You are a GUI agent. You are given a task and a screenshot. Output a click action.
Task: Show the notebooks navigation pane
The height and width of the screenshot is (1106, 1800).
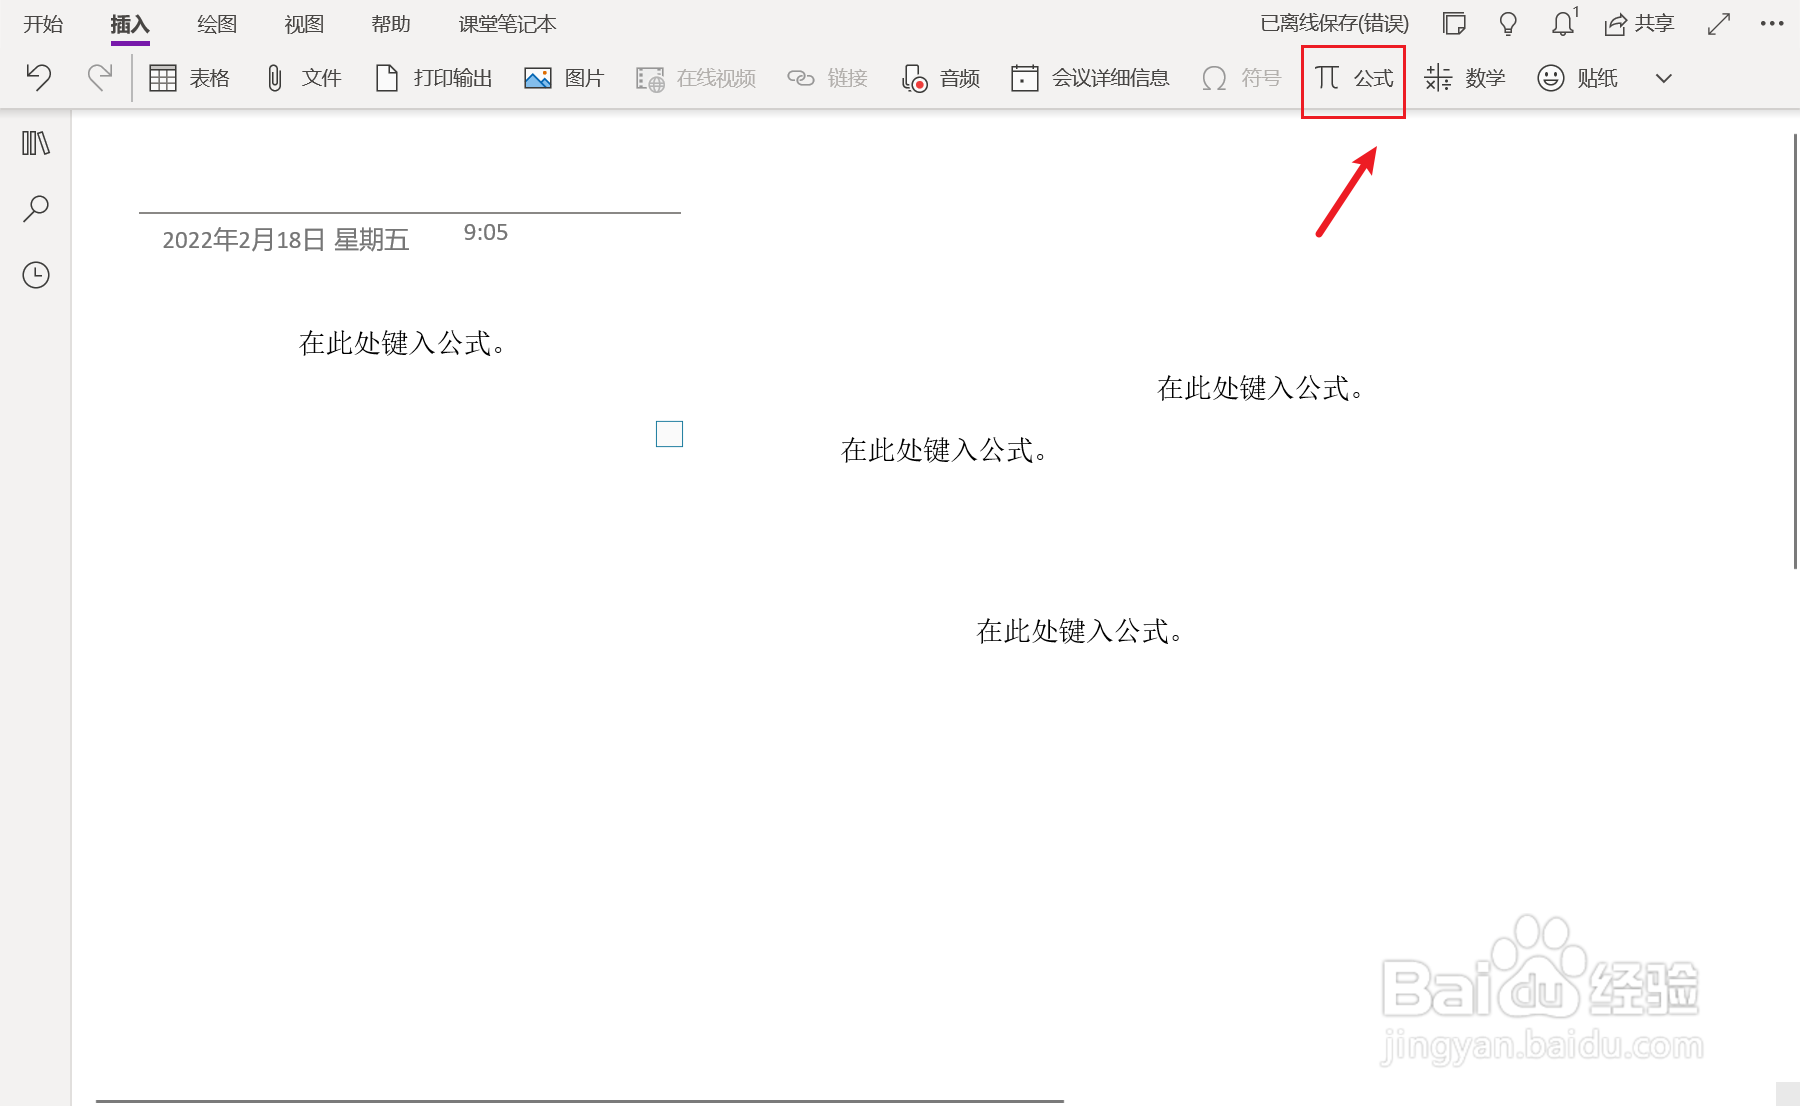point(36,143)
